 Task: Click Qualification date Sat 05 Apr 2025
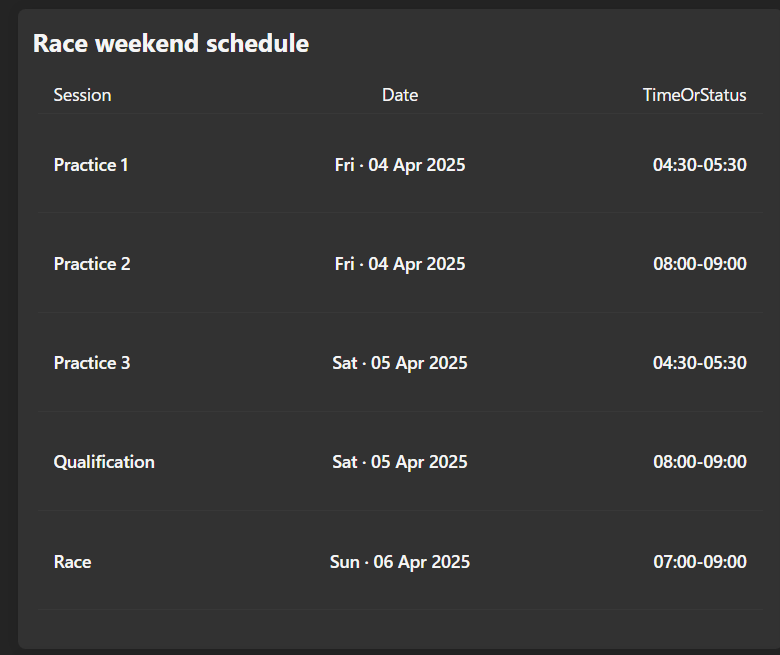click(x=400, y=462)
